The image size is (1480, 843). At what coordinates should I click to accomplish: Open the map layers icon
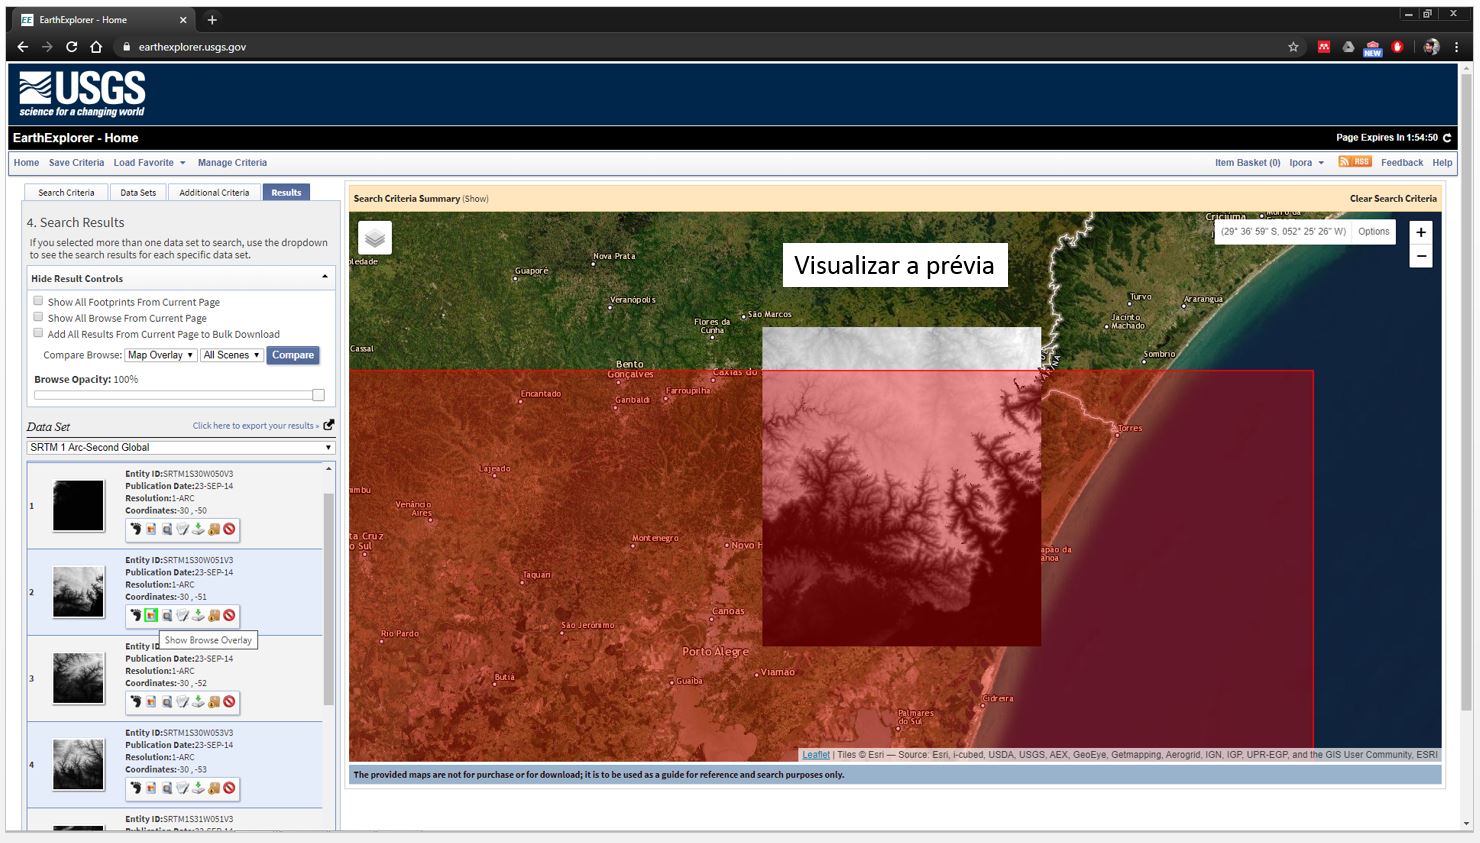point(375,238)
